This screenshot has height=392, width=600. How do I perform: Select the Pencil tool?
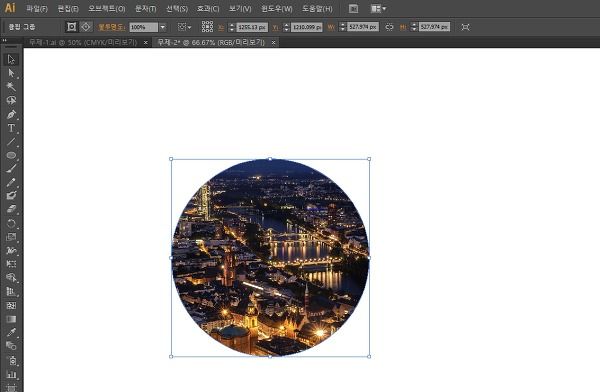11,182
